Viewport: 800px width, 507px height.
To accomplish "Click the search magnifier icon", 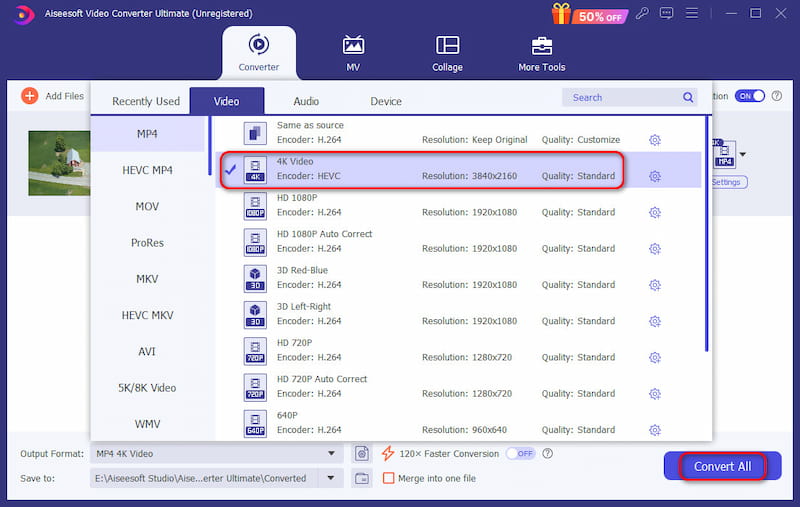I will 688,97.
